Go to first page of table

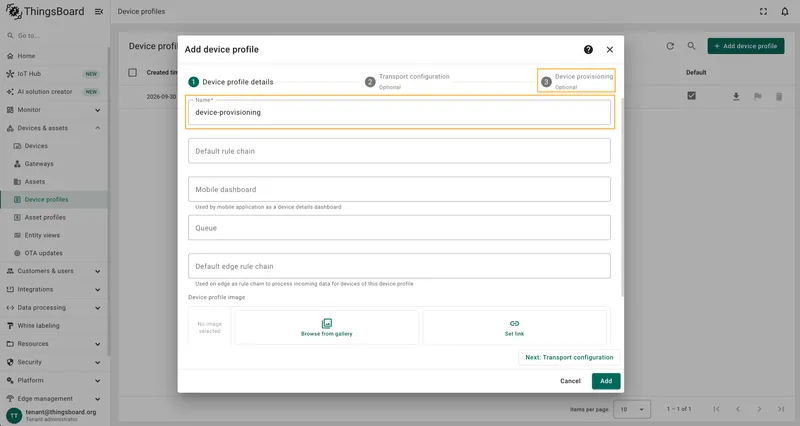click(716, 409)
